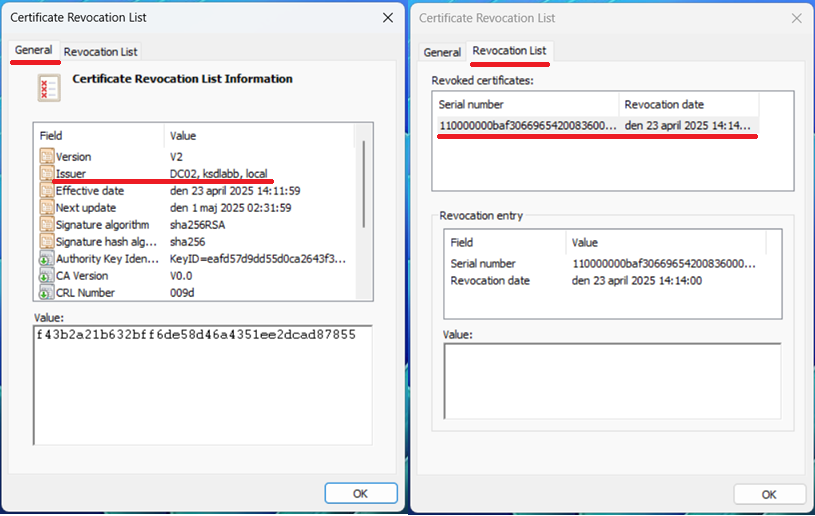Select the CRL Number row label
This screenshot has height=516, width=815.
pos(85,293)
